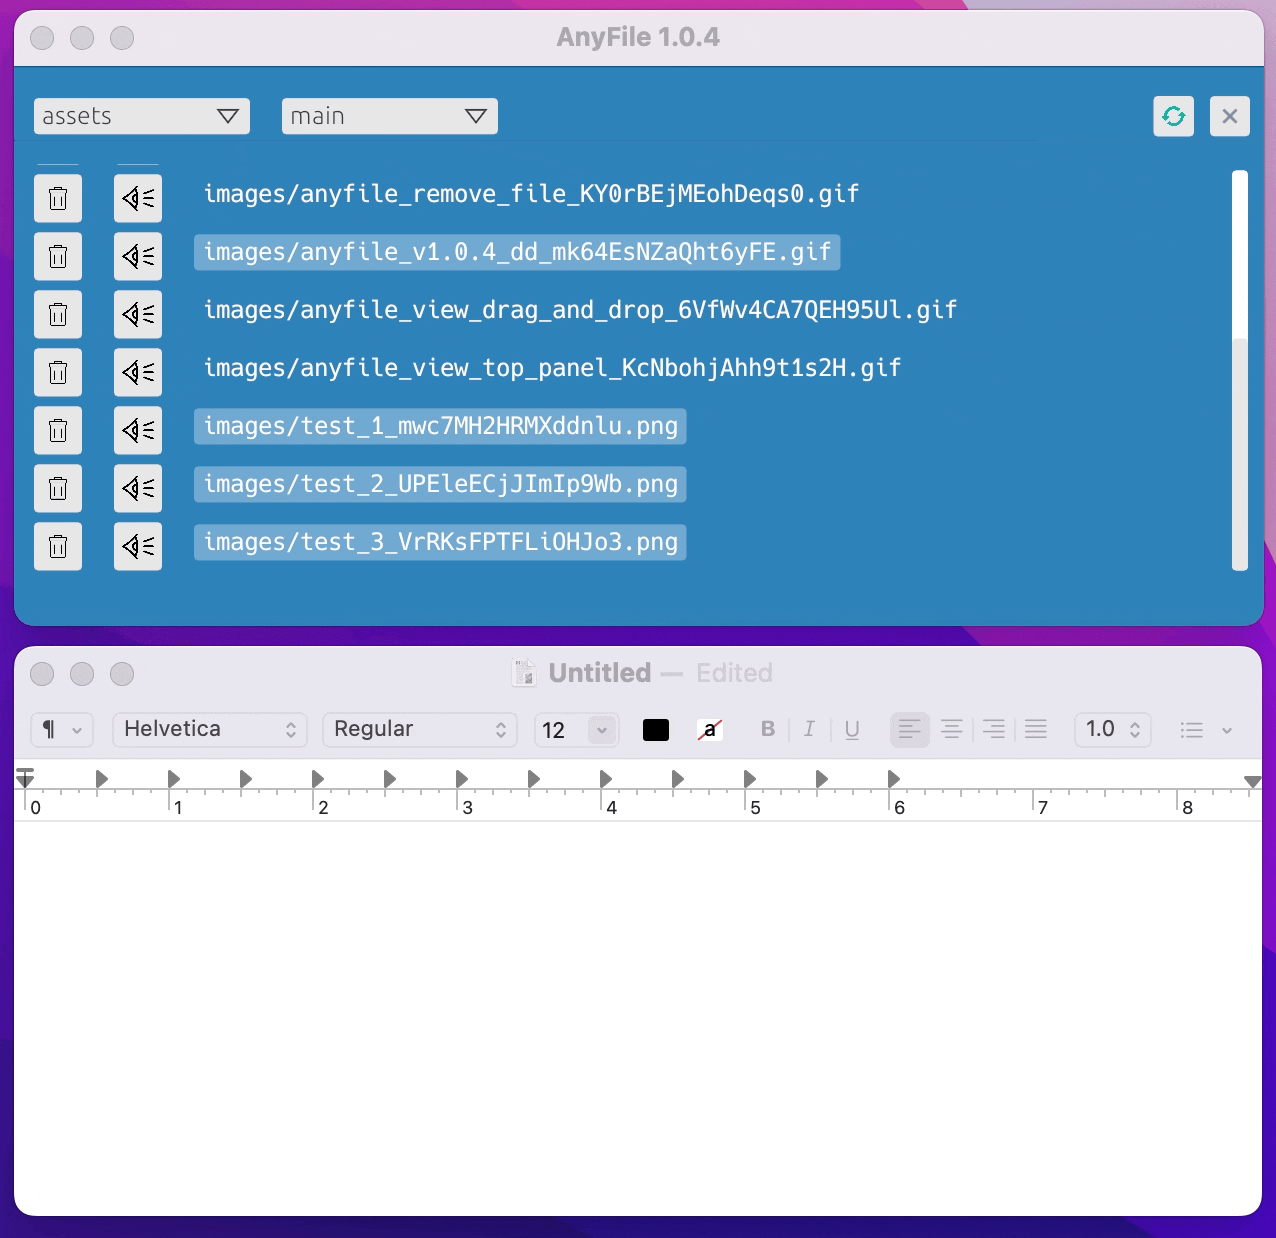Viewport: 1276px width, 1238px height.
Task: Delete anyfile_remove_file_KY0rBEjMEohDeqs0.gif with its trash icon
Action: click(58, 198)
